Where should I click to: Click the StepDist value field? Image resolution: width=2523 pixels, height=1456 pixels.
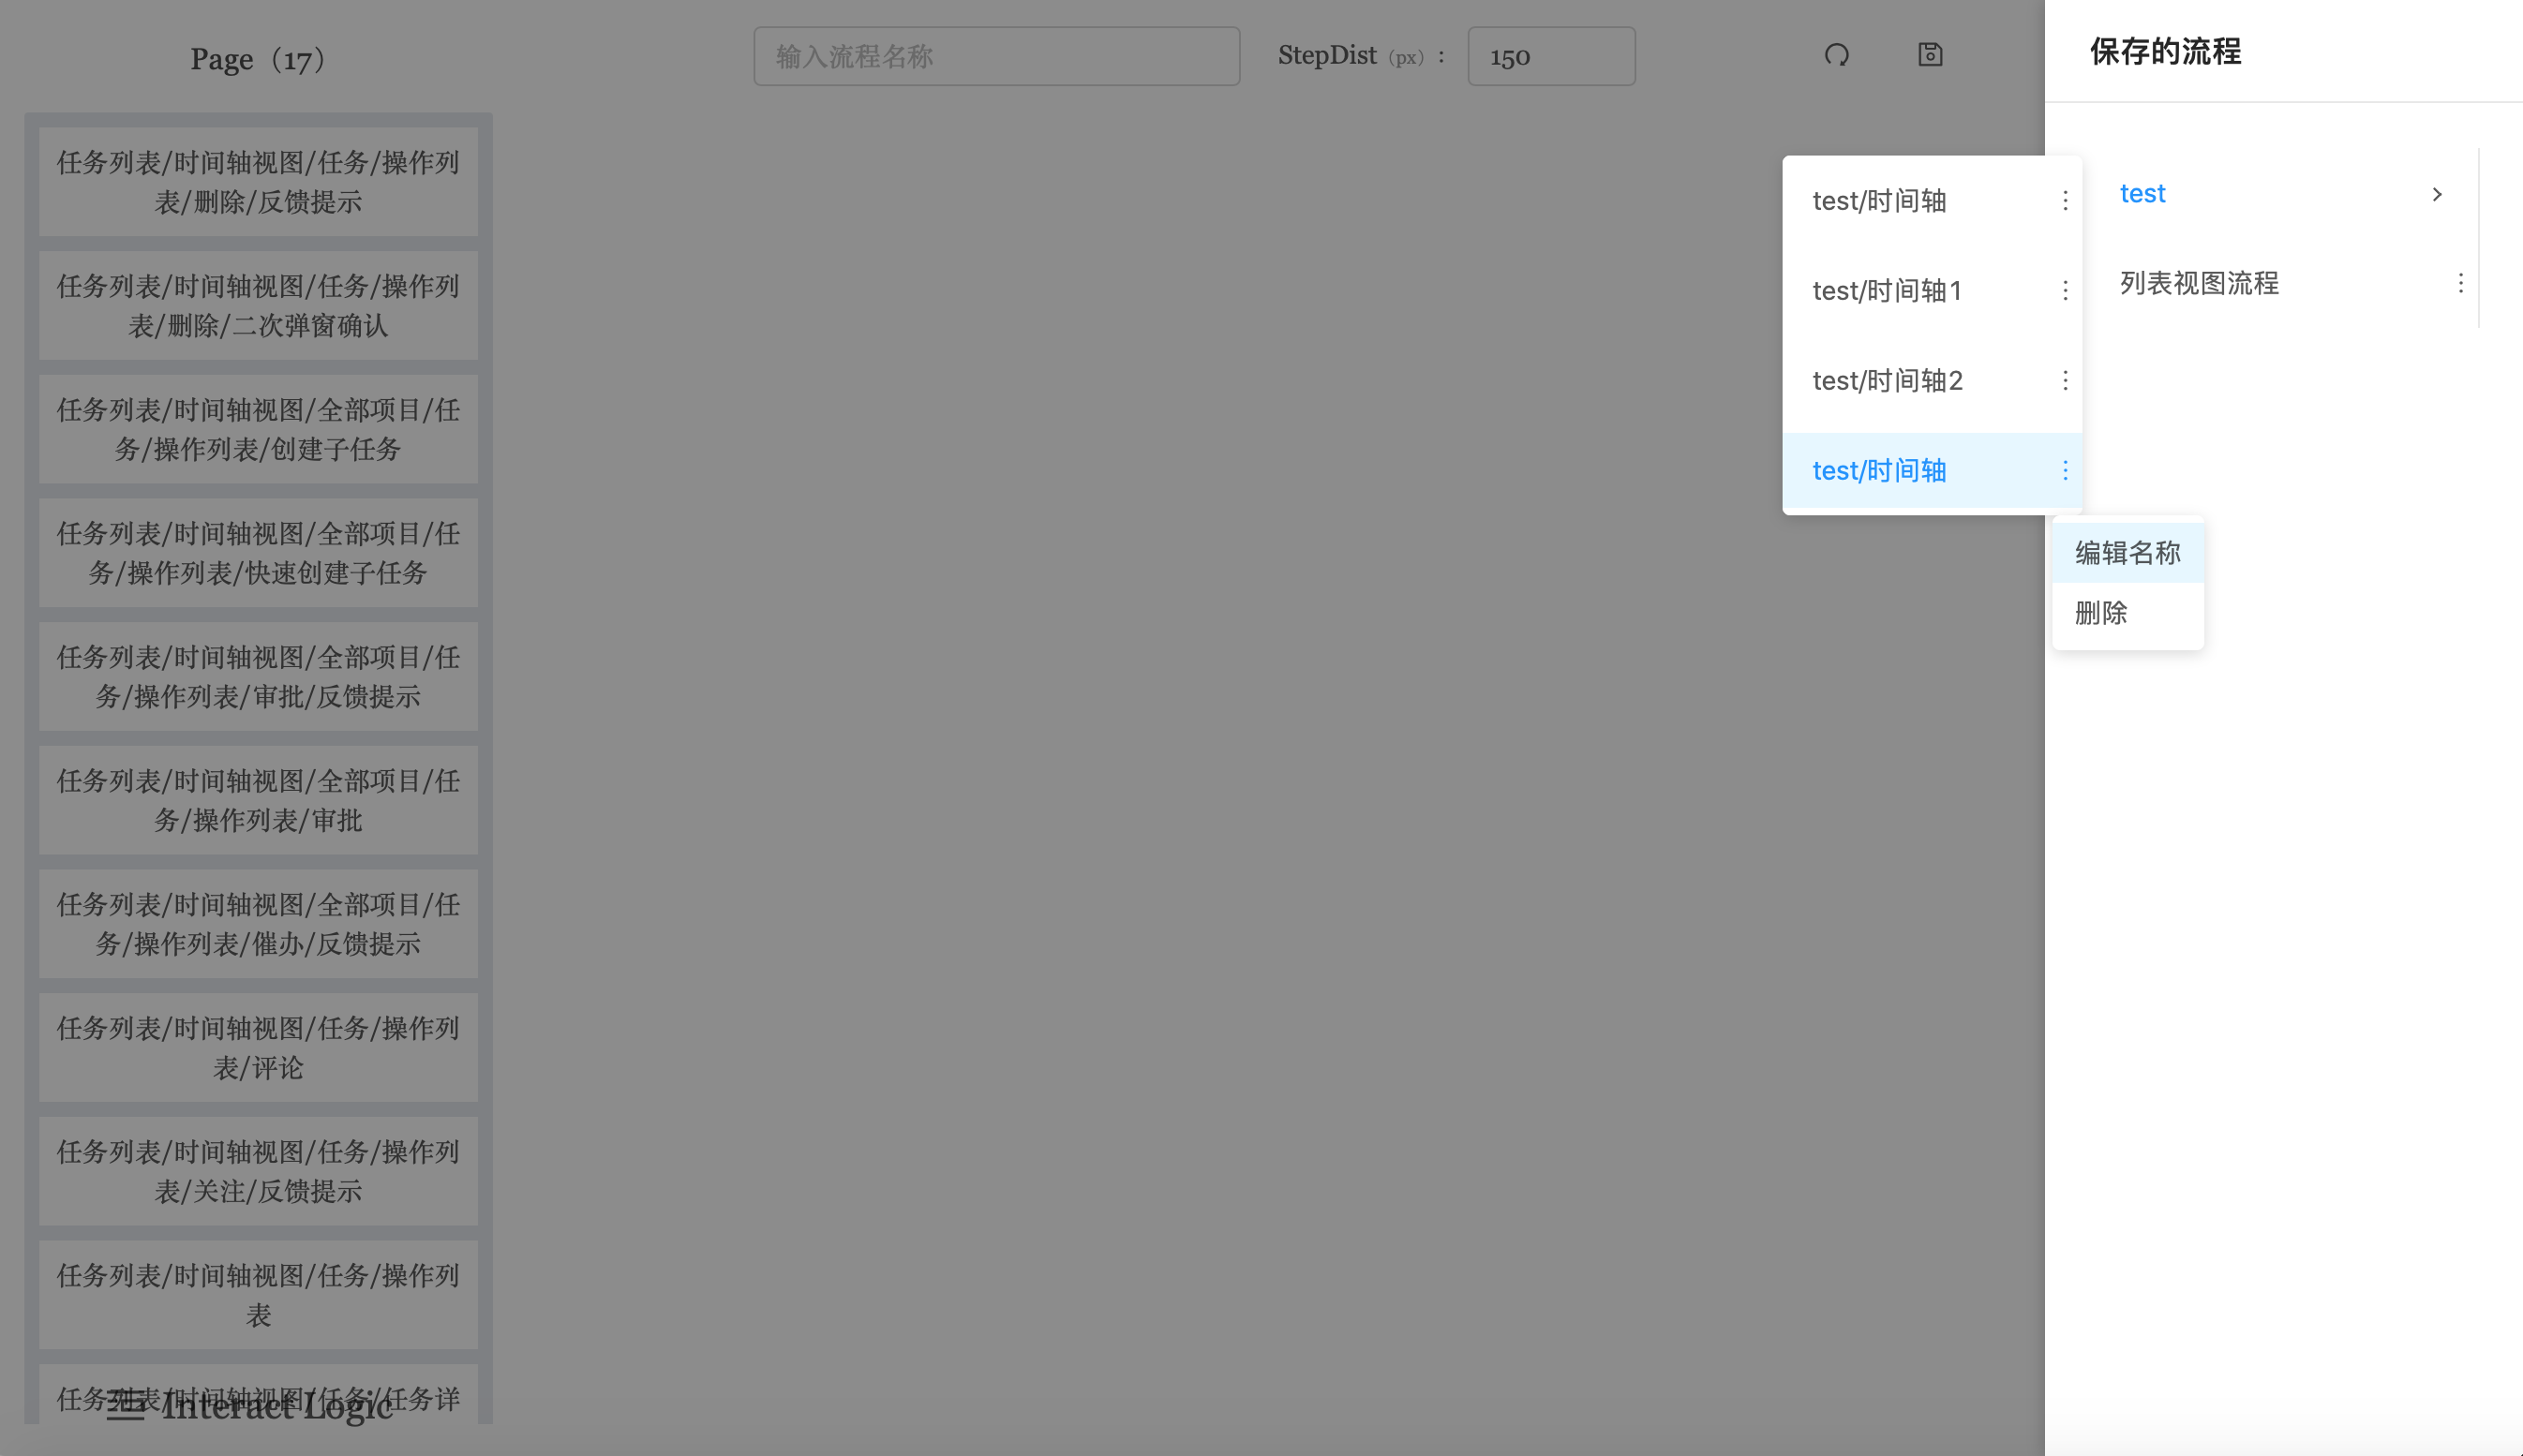tap(1550, 57)
